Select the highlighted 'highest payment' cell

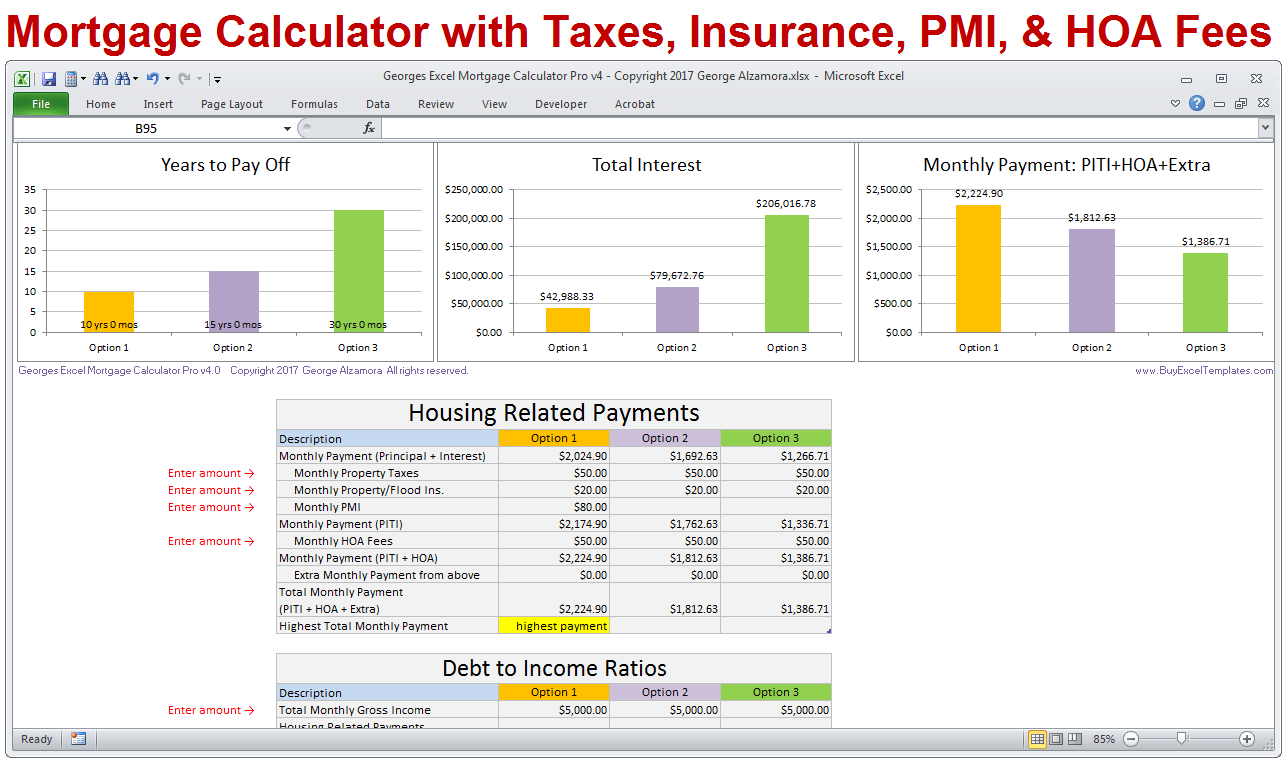[x=554, y=625]
